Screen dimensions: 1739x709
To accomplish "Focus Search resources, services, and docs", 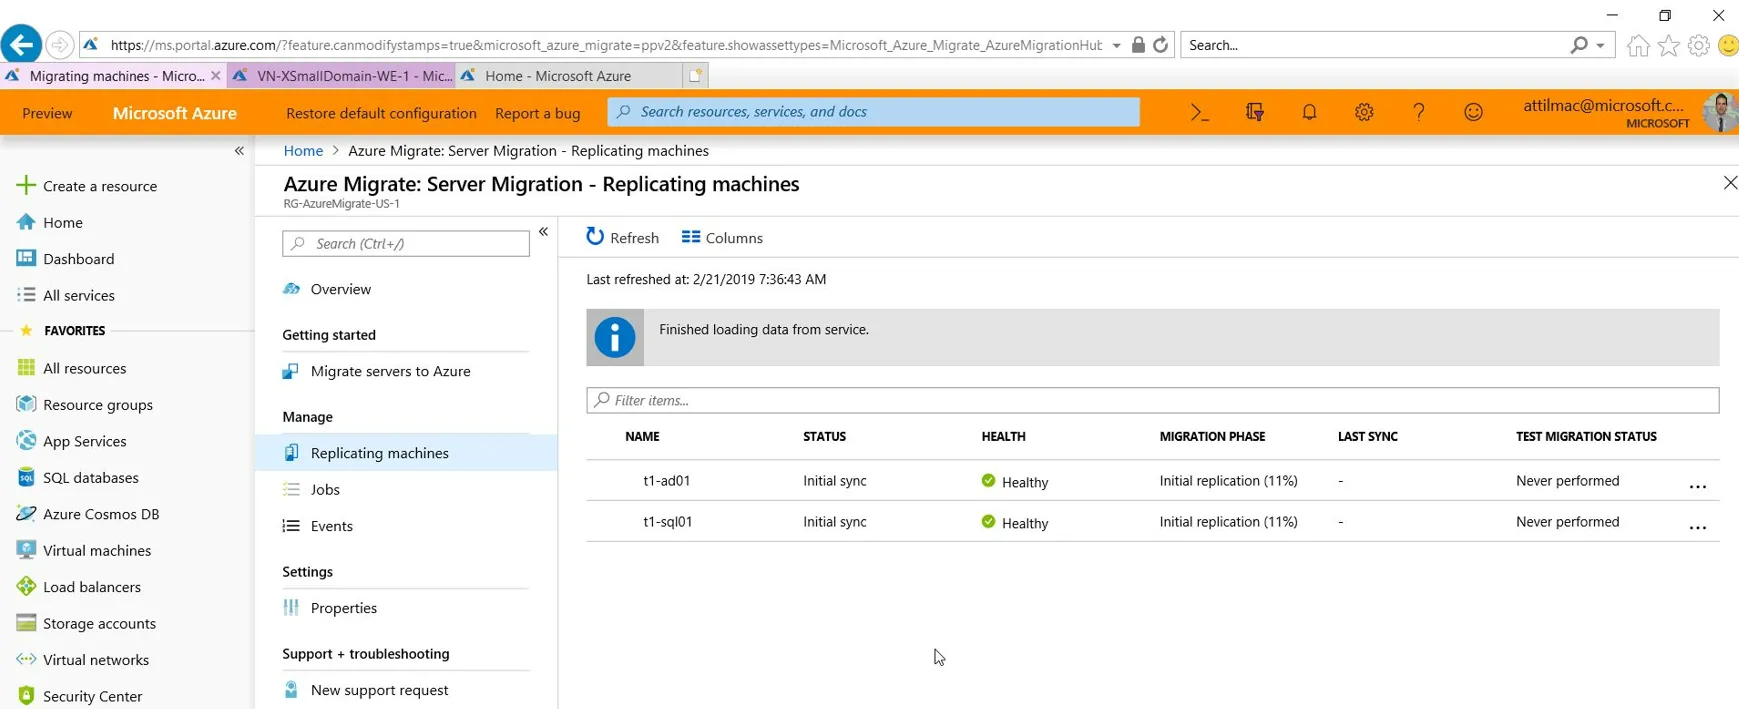I will 873,112.
